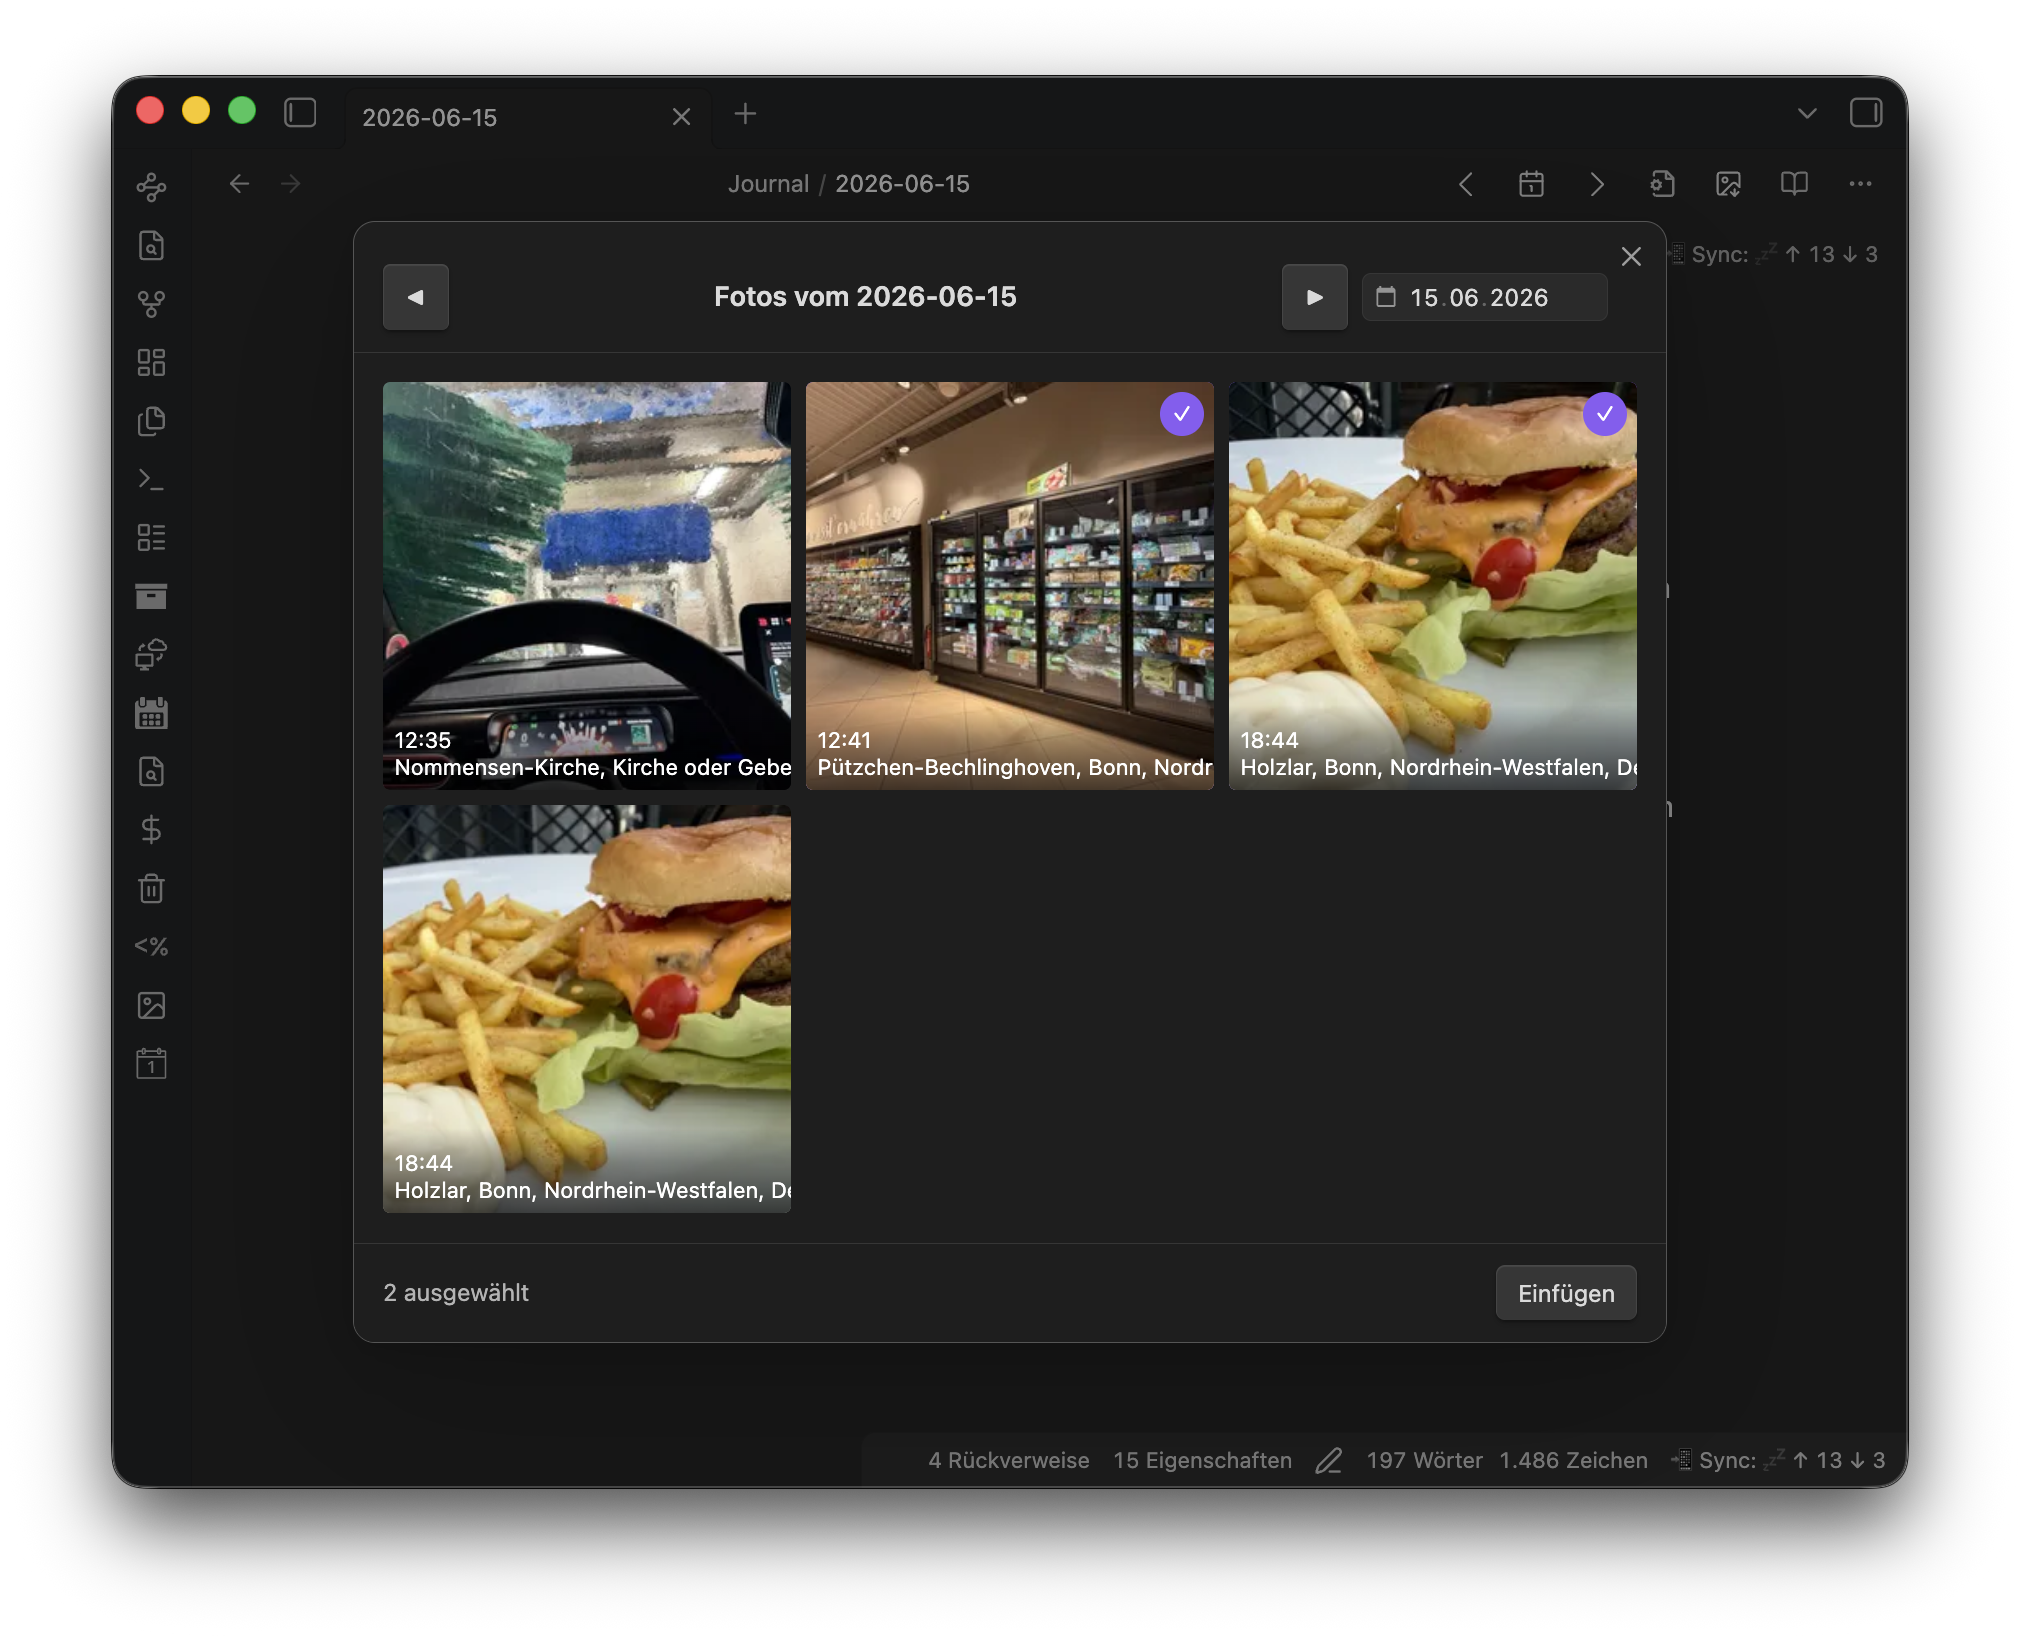Open the filled calendar ribbon icon

pyautogui.click(x=151, y=713)
